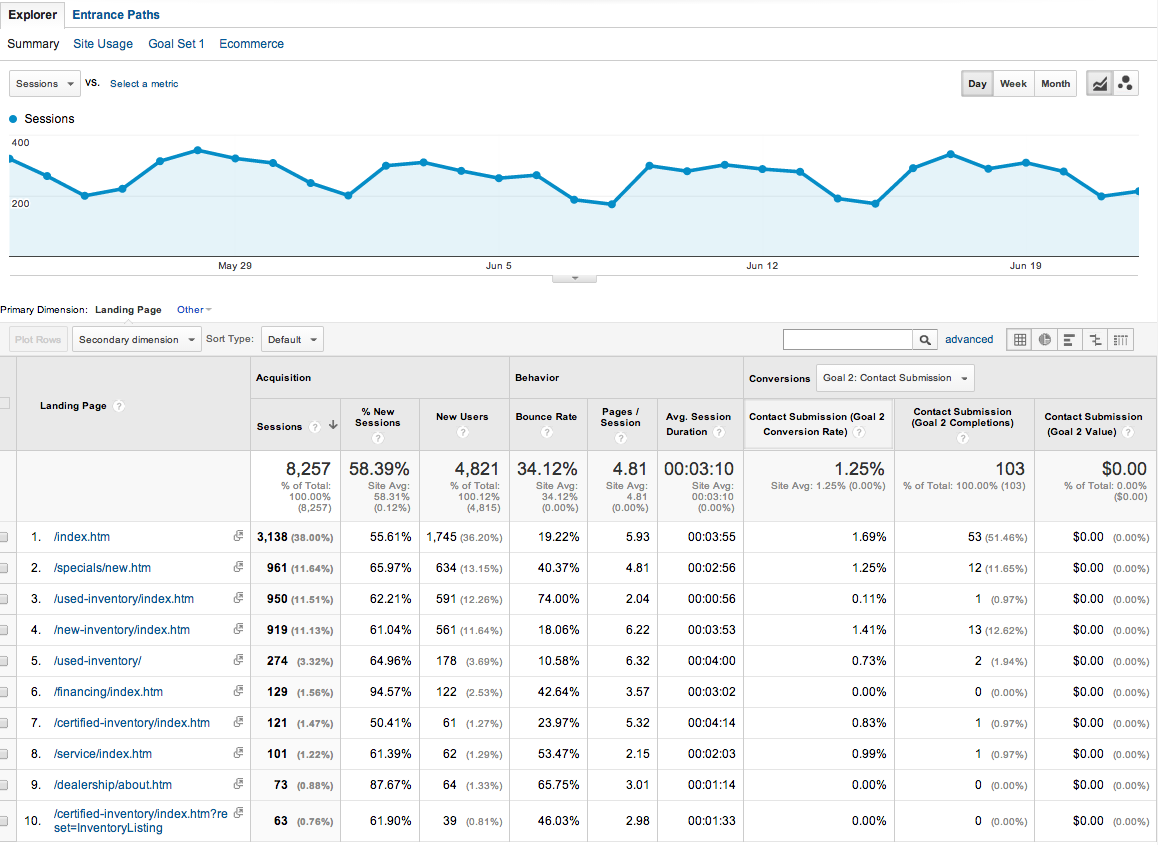Open the Secondary dimension dropdown
1158x845 pixels.
tap(136, 339)
